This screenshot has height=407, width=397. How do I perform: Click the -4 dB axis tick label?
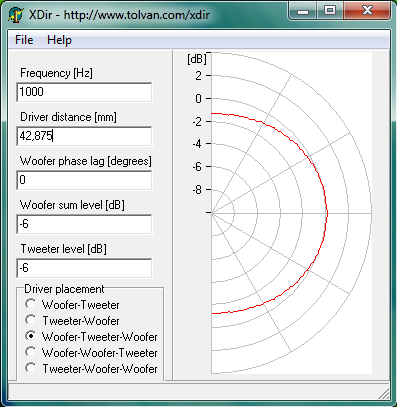click(197, 144)
